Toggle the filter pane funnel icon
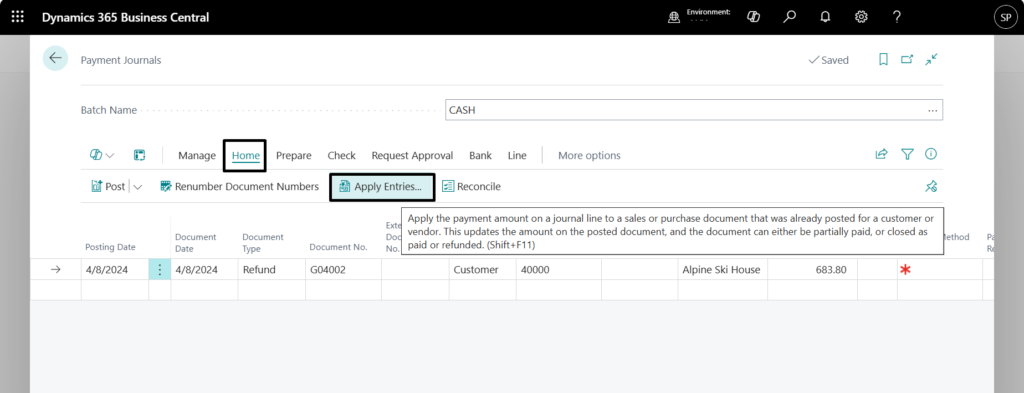Image resolution: width=1024 pixels, height=393 pixels. [907, 155]
